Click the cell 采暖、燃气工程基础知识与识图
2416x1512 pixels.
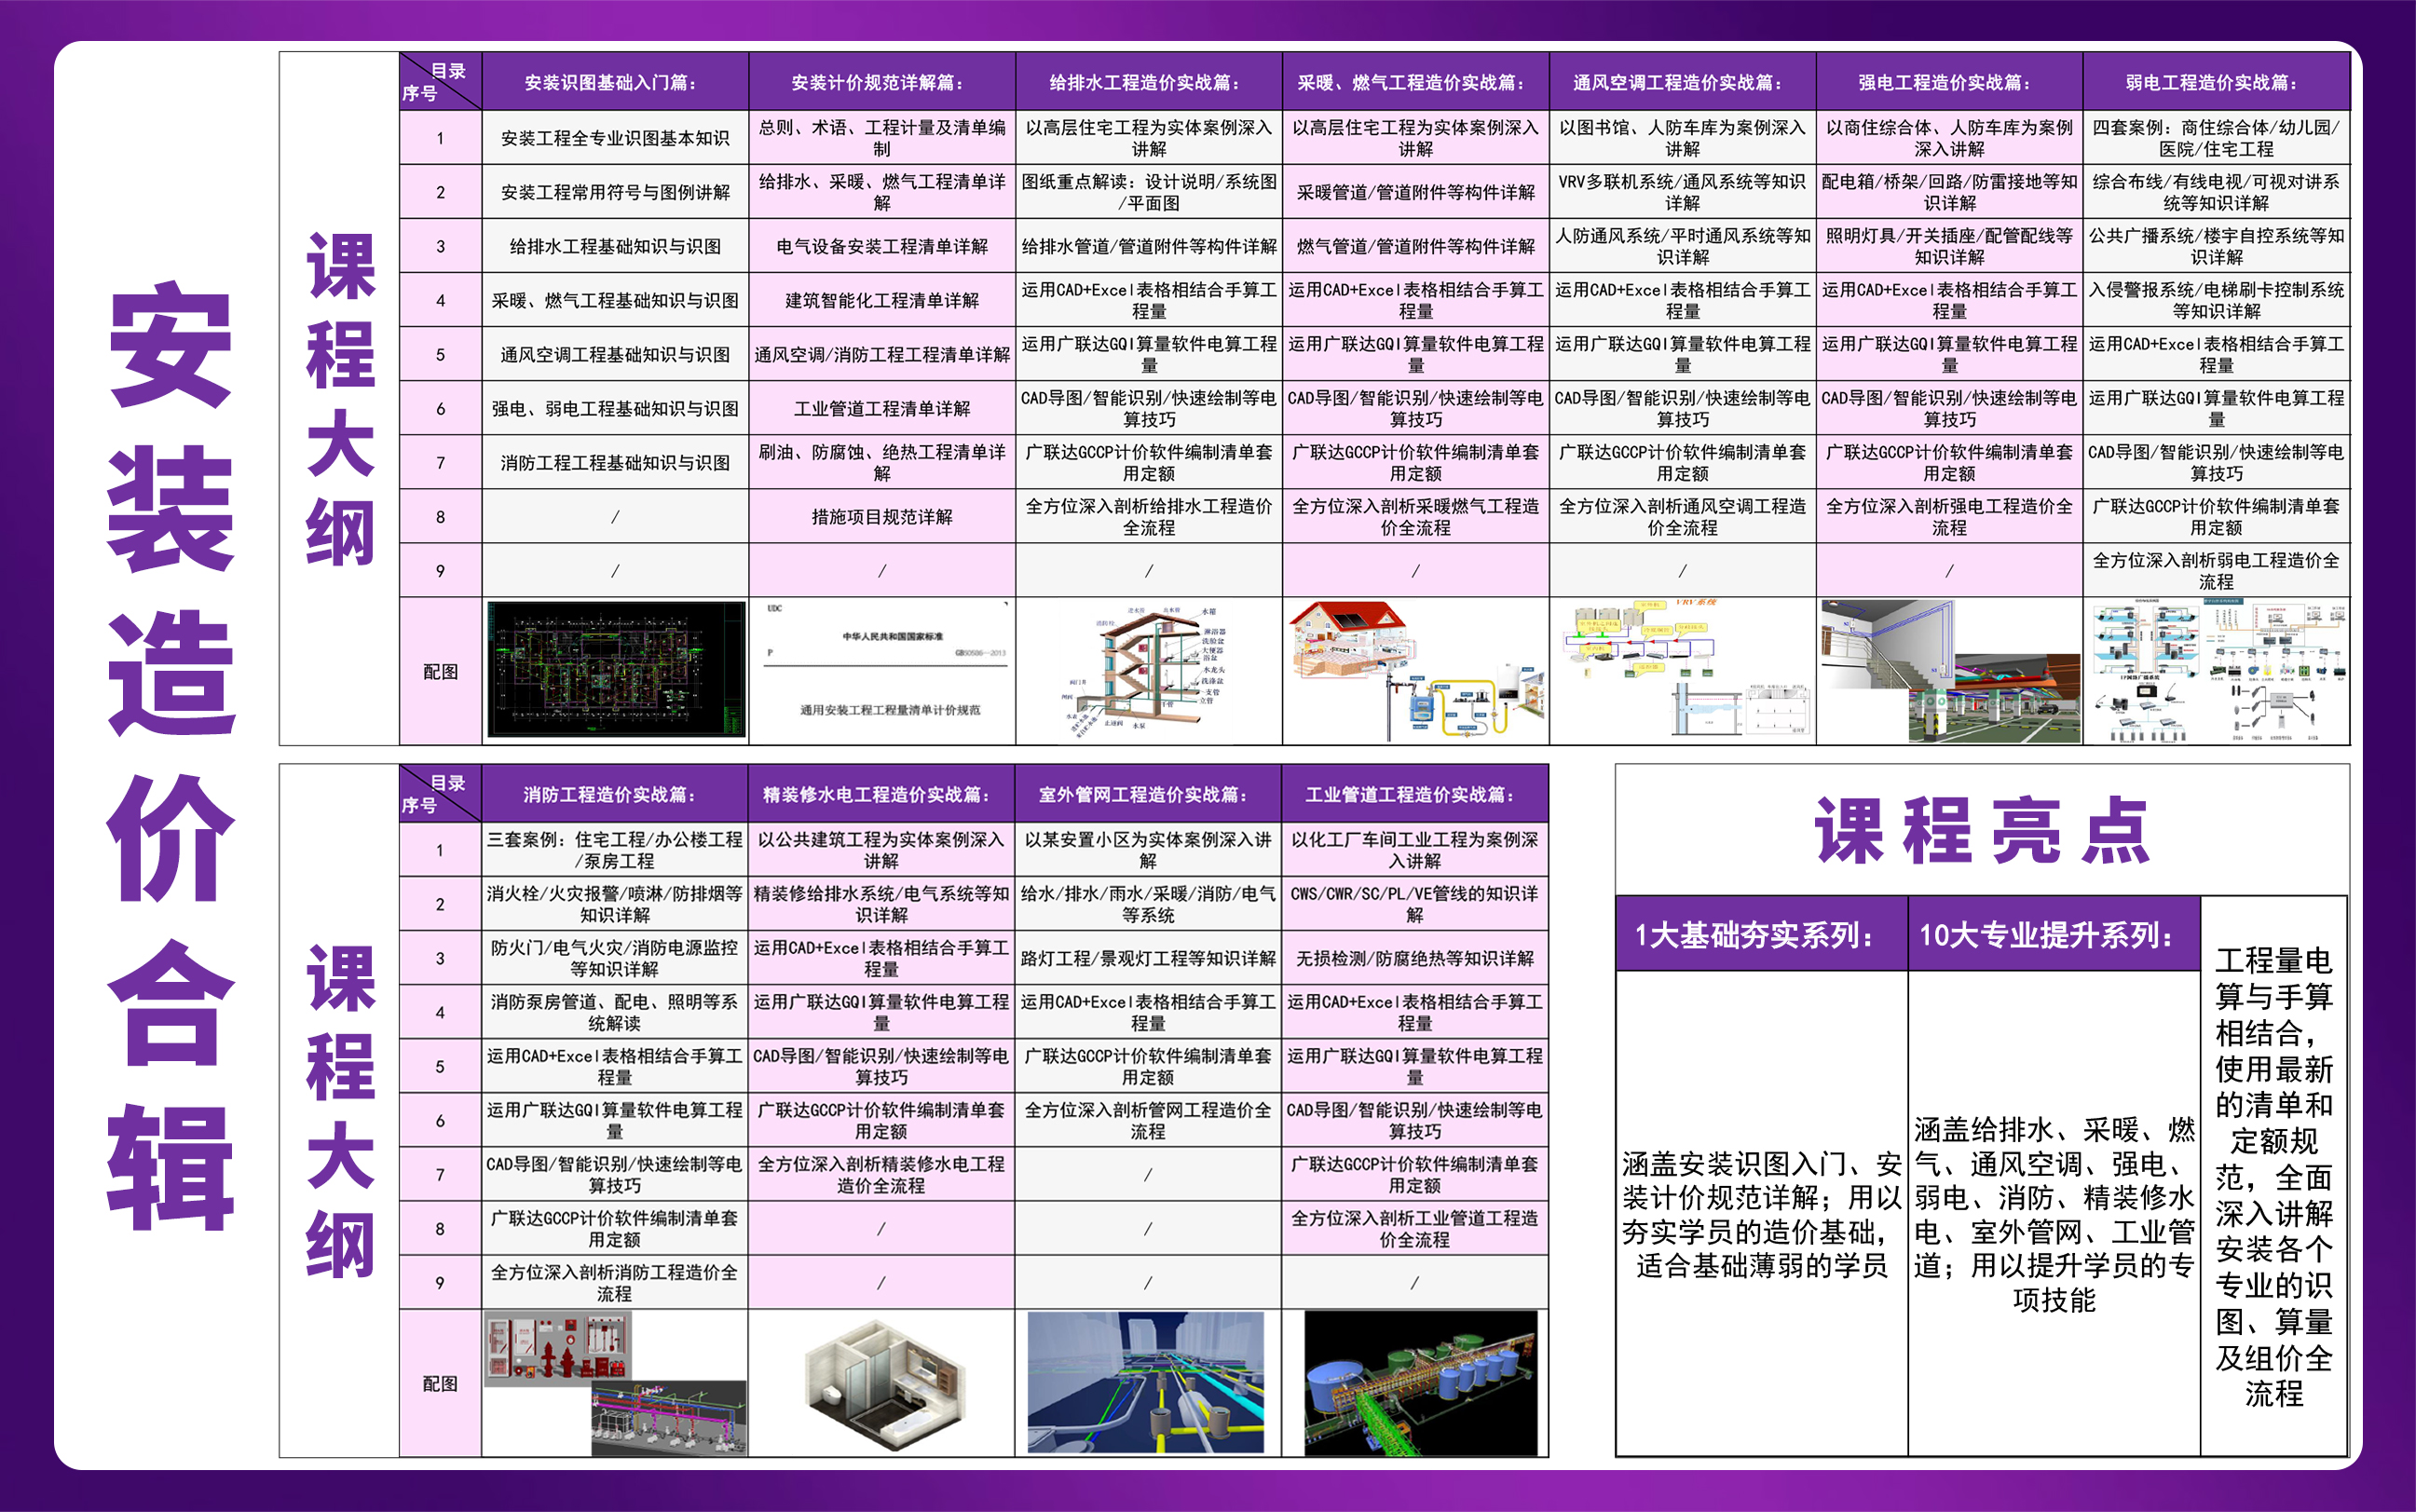click(x=616, y=300)
